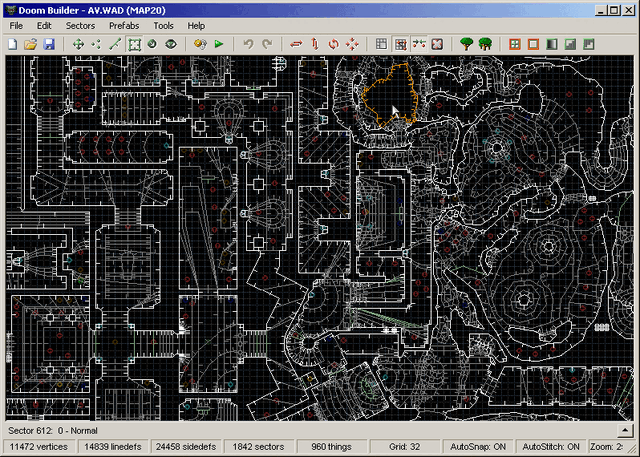This screenshot has height=457, width=640.
Task: Click the '14839 linedefs' status panel
Action: [x=113, y=447]
